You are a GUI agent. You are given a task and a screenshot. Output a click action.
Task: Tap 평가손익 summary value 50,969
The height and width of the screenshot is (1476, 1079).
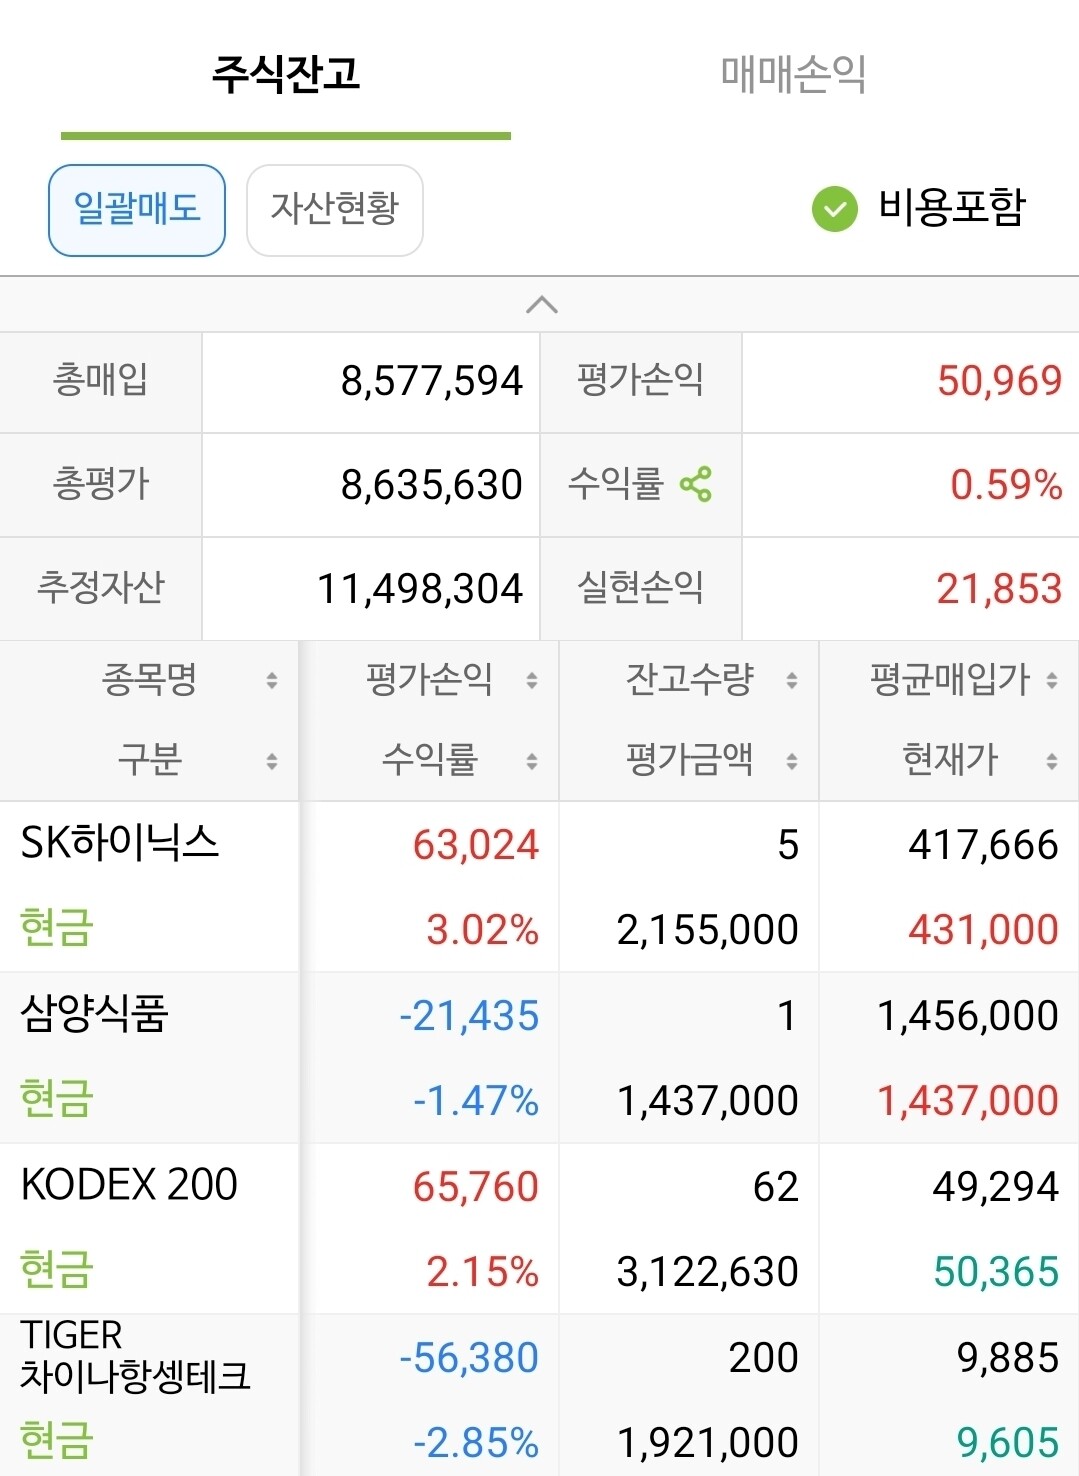pyautogui.click(x=999, y=381)
